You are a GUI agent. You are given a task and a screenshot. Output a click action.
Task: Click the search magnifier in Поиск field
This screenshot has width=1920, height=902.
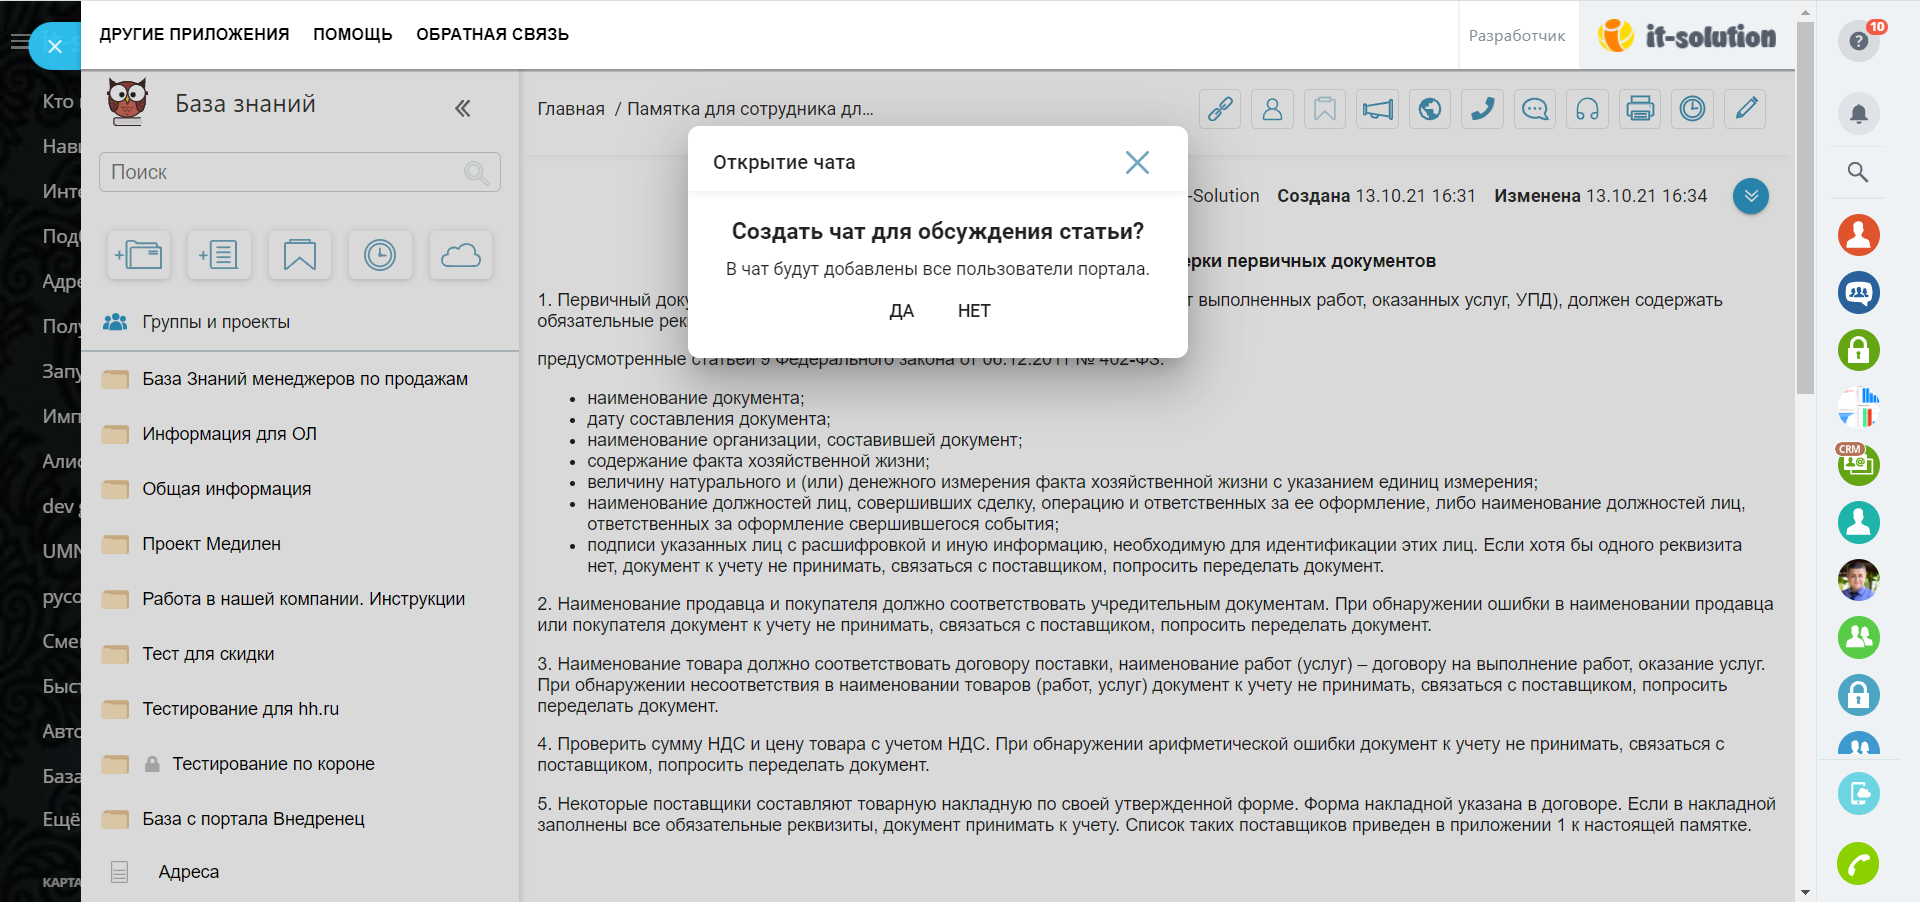click(477, 173)
